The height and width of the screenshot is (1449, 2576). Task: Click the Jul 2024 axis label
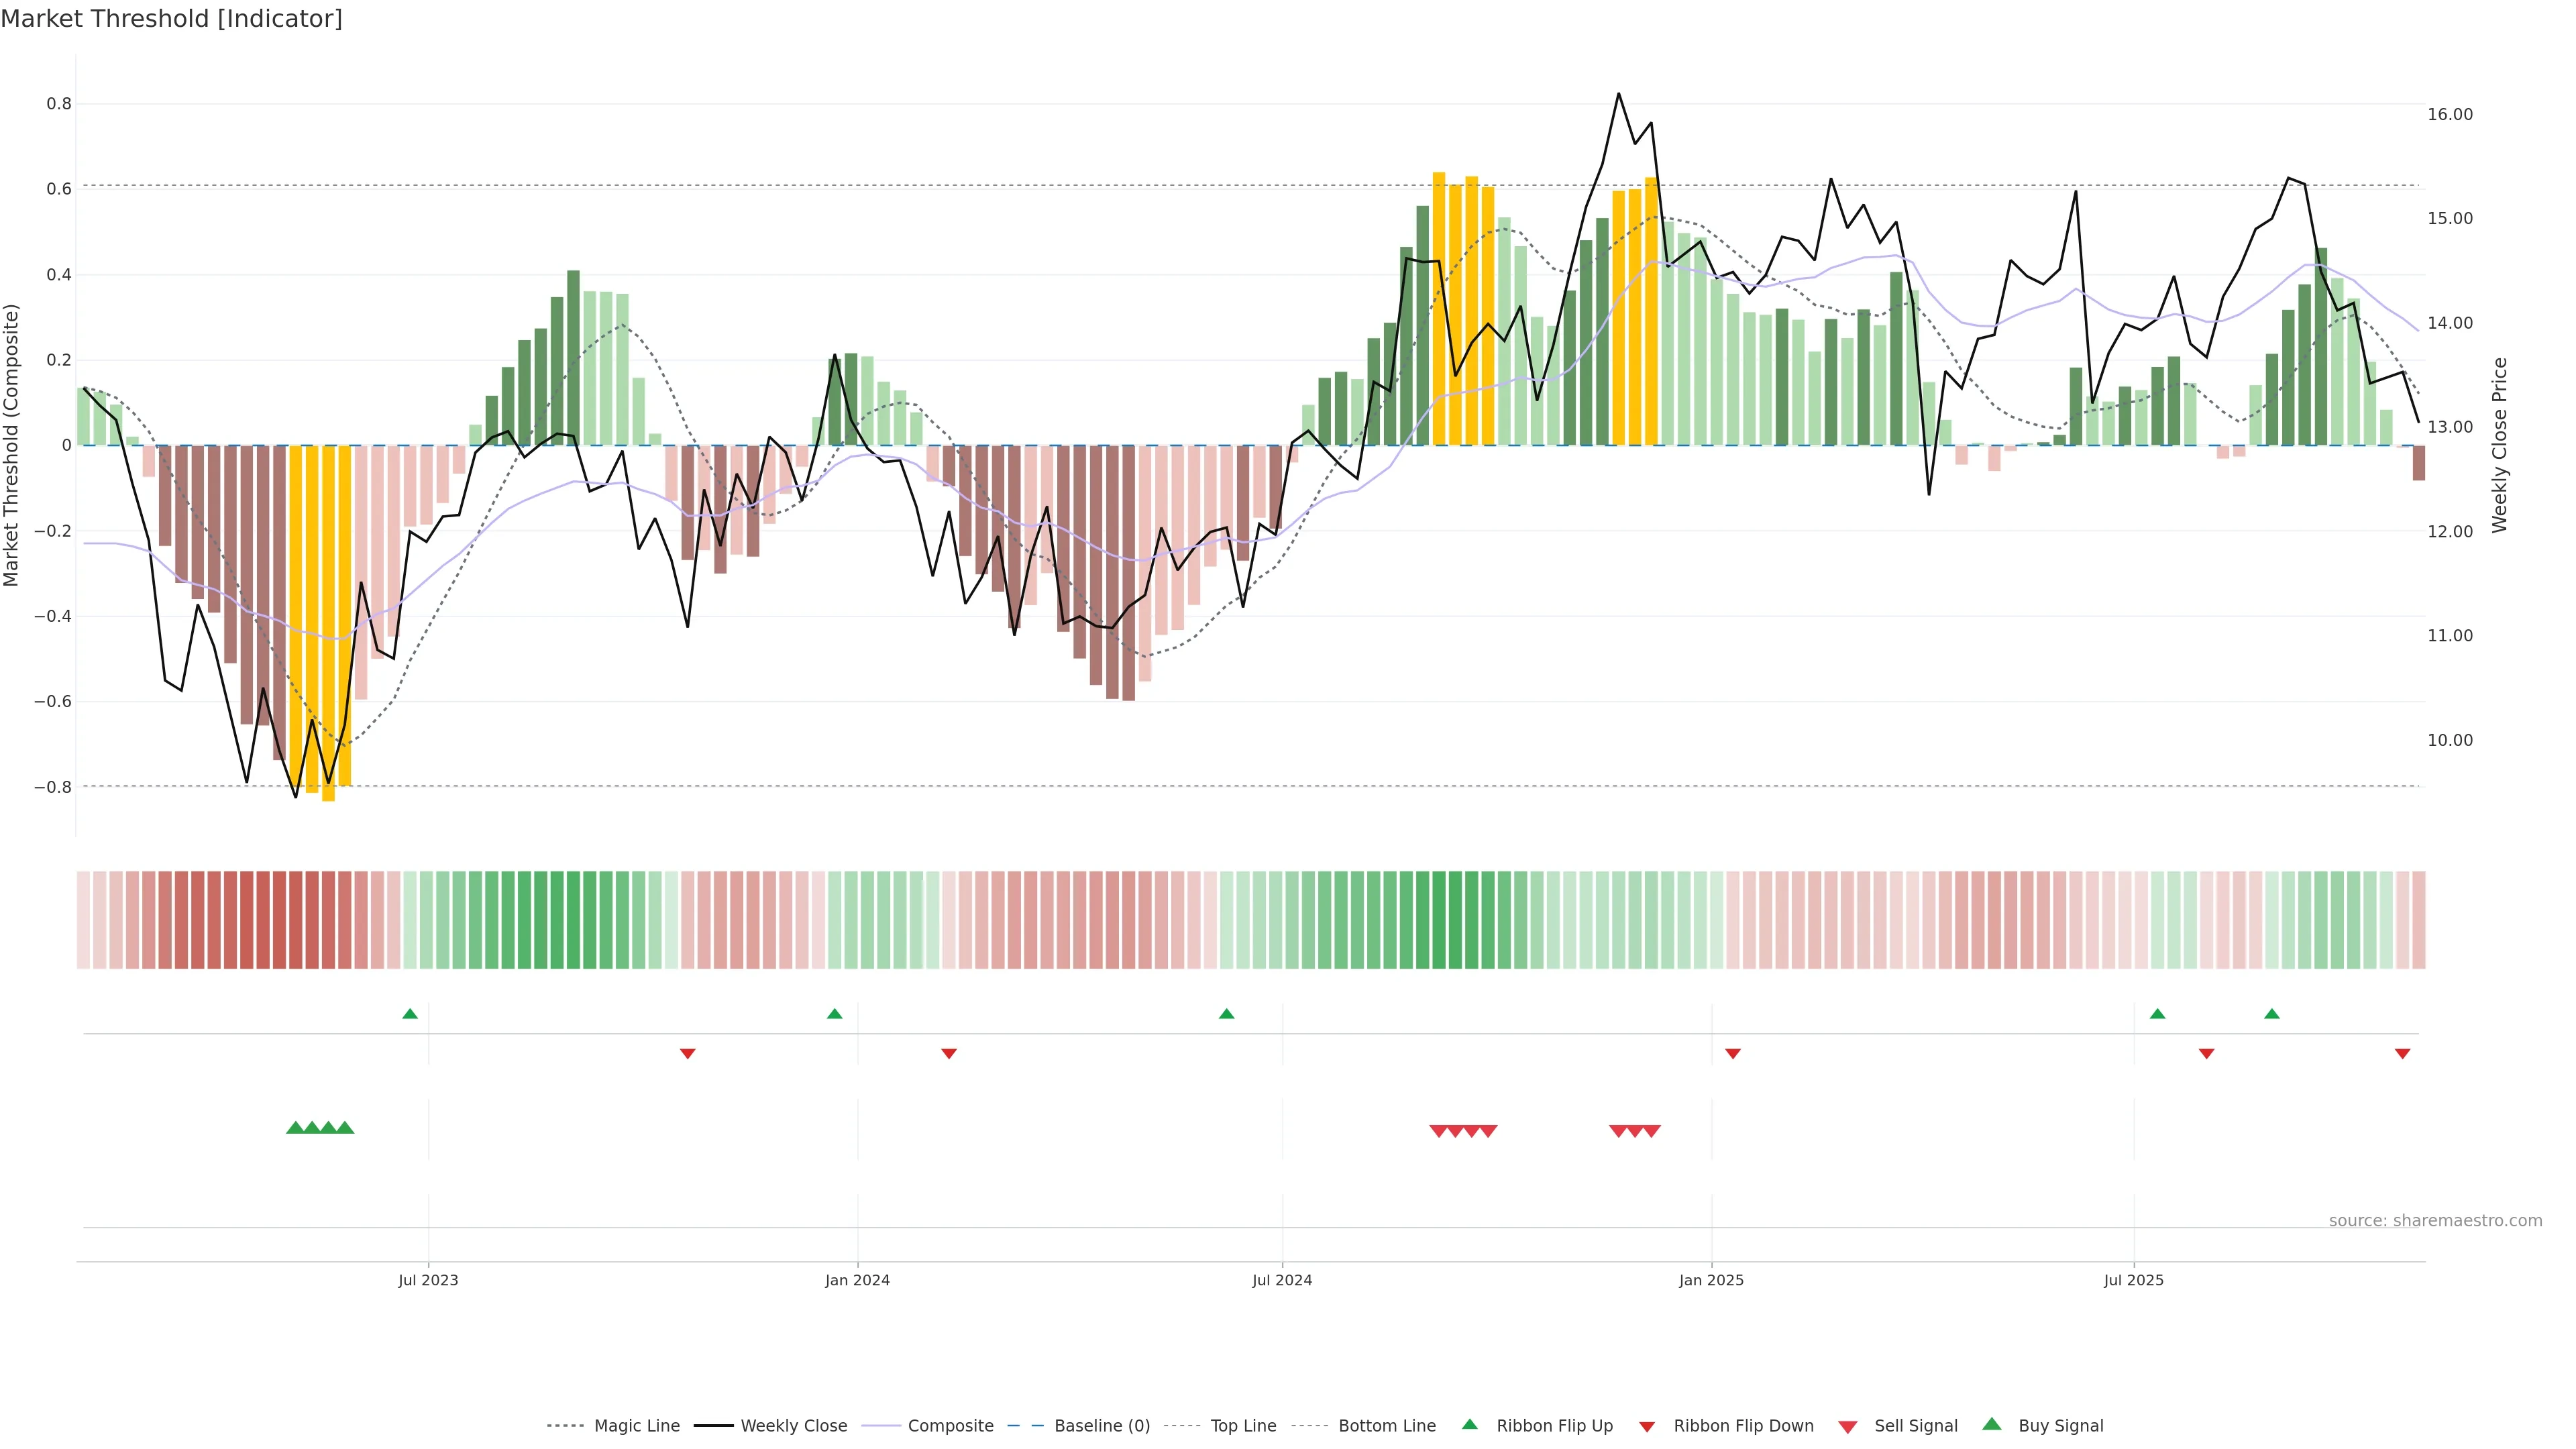(1282, 1280)
